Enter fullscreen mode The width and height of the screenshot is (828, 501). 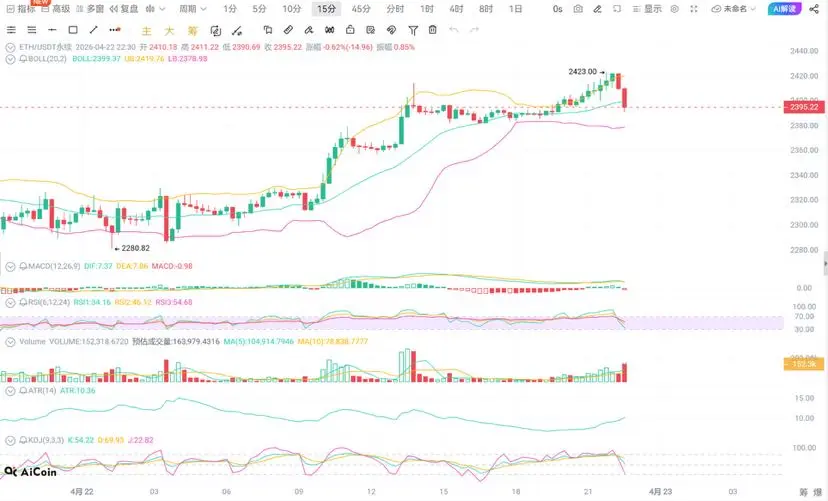694,9
